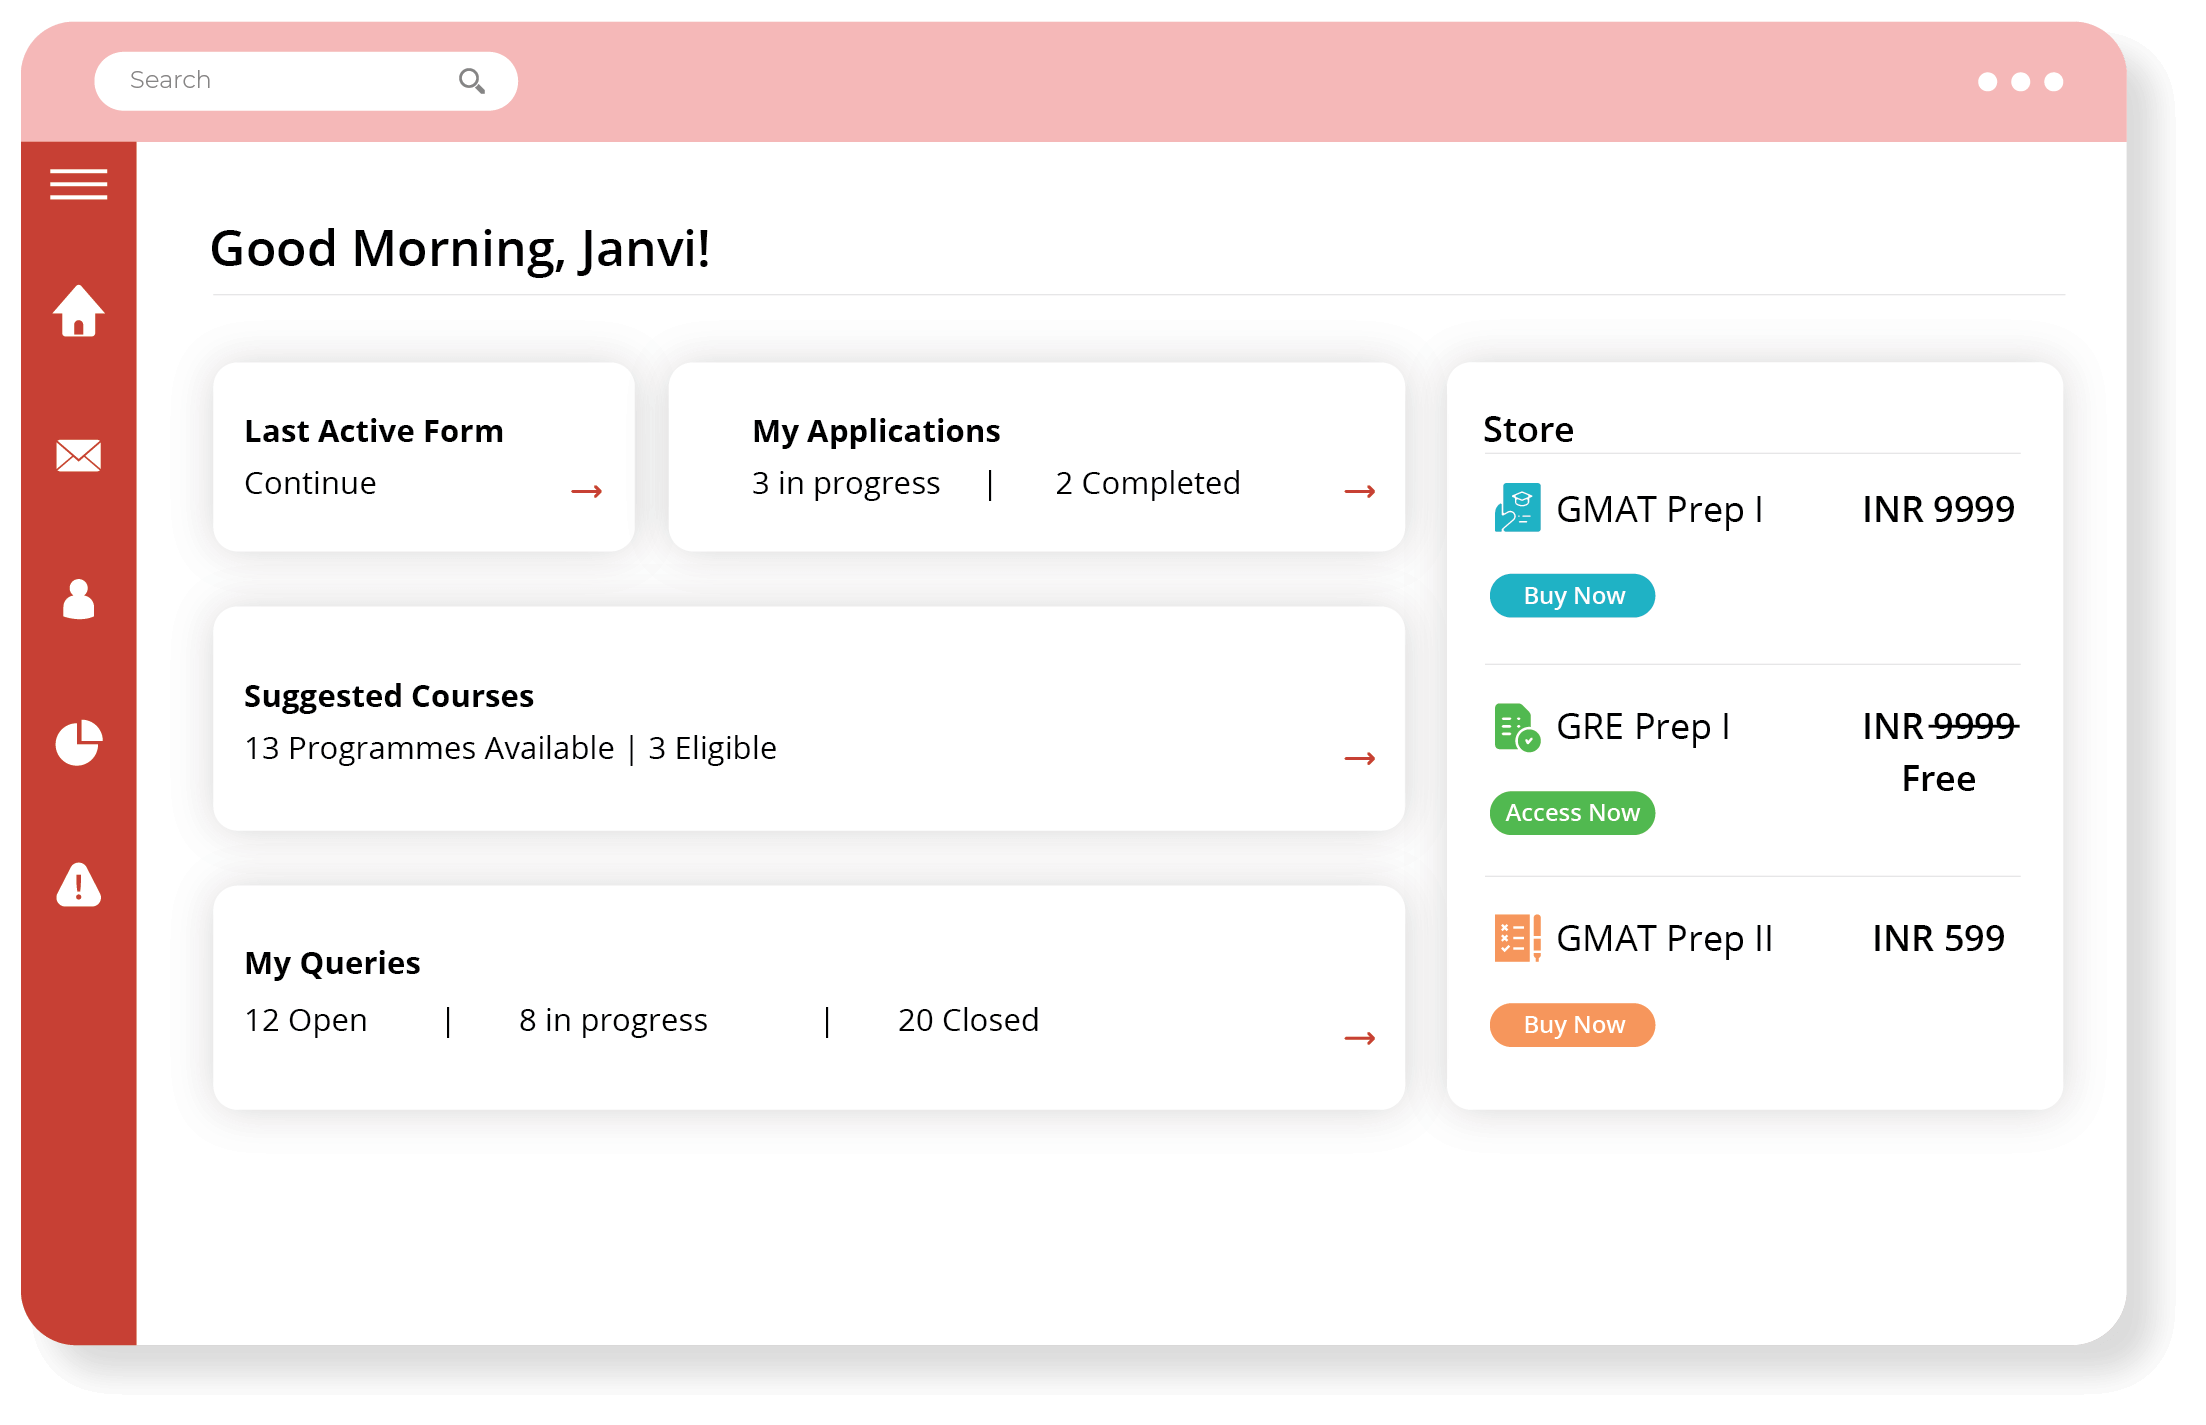Viewport: 2206px width, 1425px height.
Task: Click the GRE Prep I document icon
Action: [x=1516, y=727]
